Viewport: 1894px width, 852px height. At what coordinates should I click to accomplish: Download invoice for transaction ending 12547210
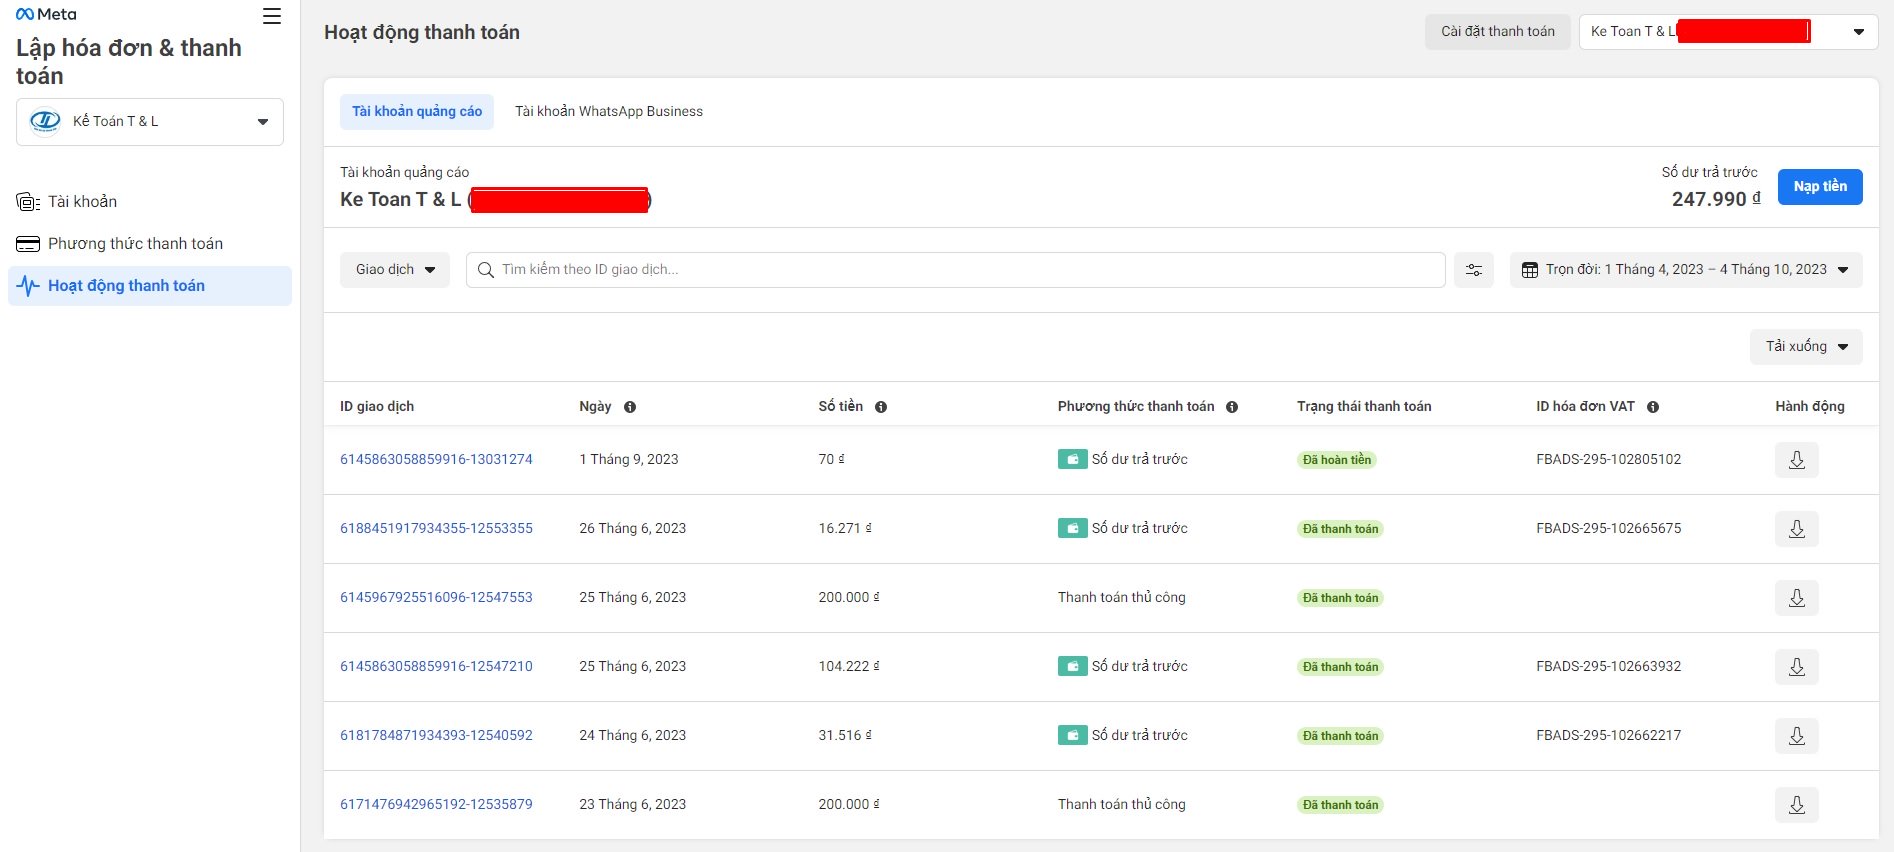click(x=1797, y=667)
